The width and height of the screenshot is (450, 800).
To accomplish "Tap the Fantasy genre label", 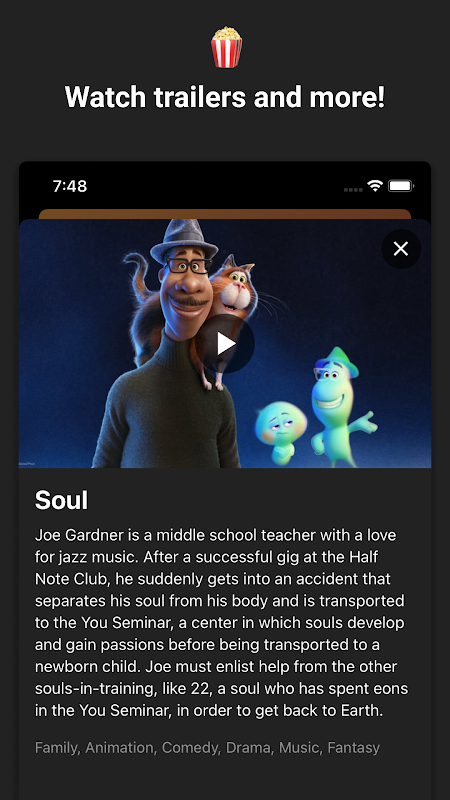I will point(354,748).
